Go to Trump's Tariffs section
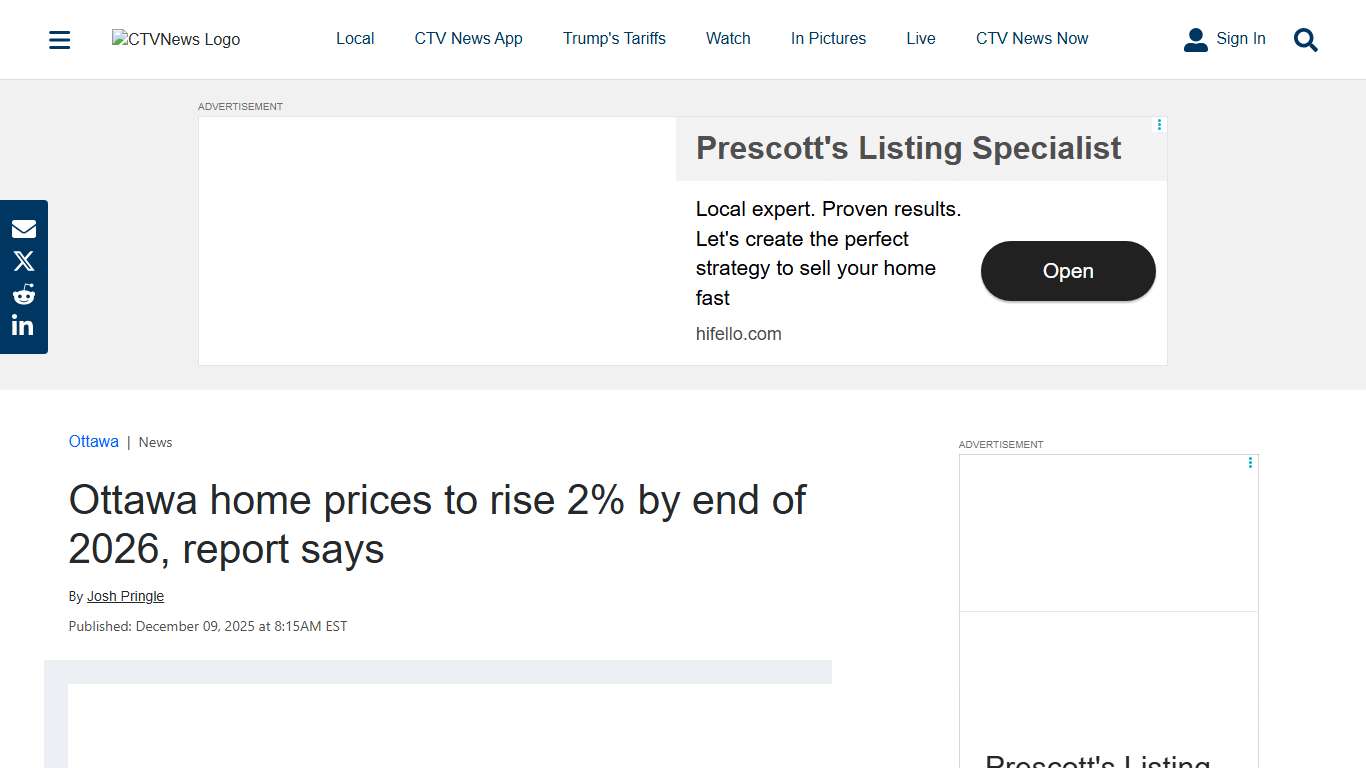Image resolution: width=1366 pixels, height=768 pixels. point(614,39)
